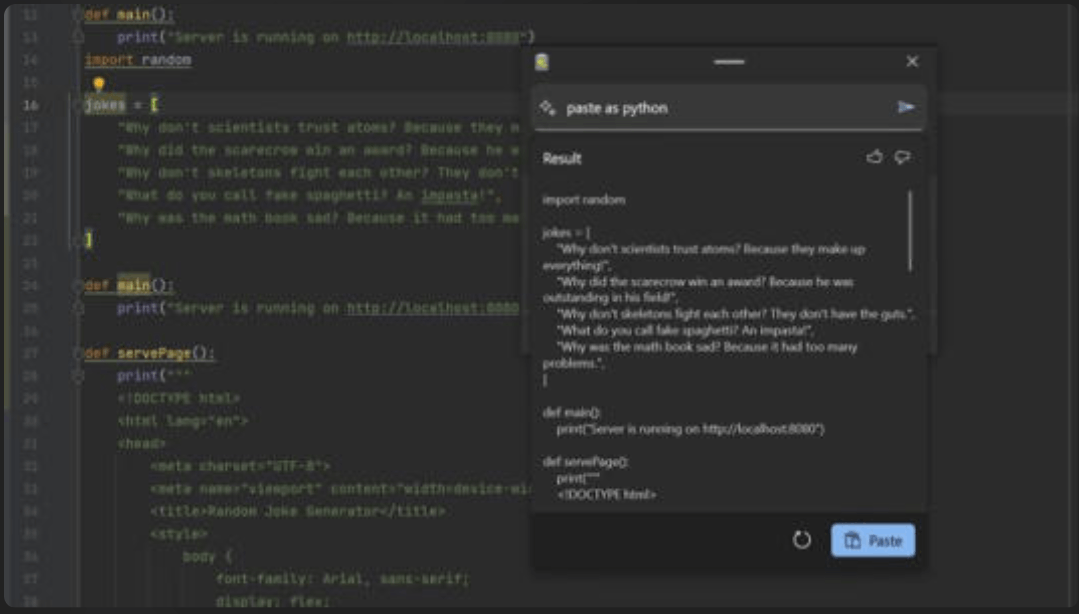1079x614 pixels.
Task: Click the "impasta" underlined word in editor
Action: pos(449,195)
